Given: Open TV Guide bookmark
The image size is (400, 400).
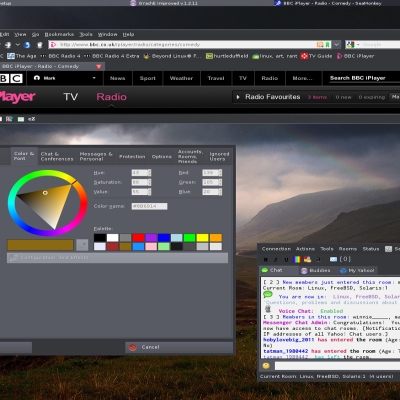Looking at the screenshot, I should 316,56.
